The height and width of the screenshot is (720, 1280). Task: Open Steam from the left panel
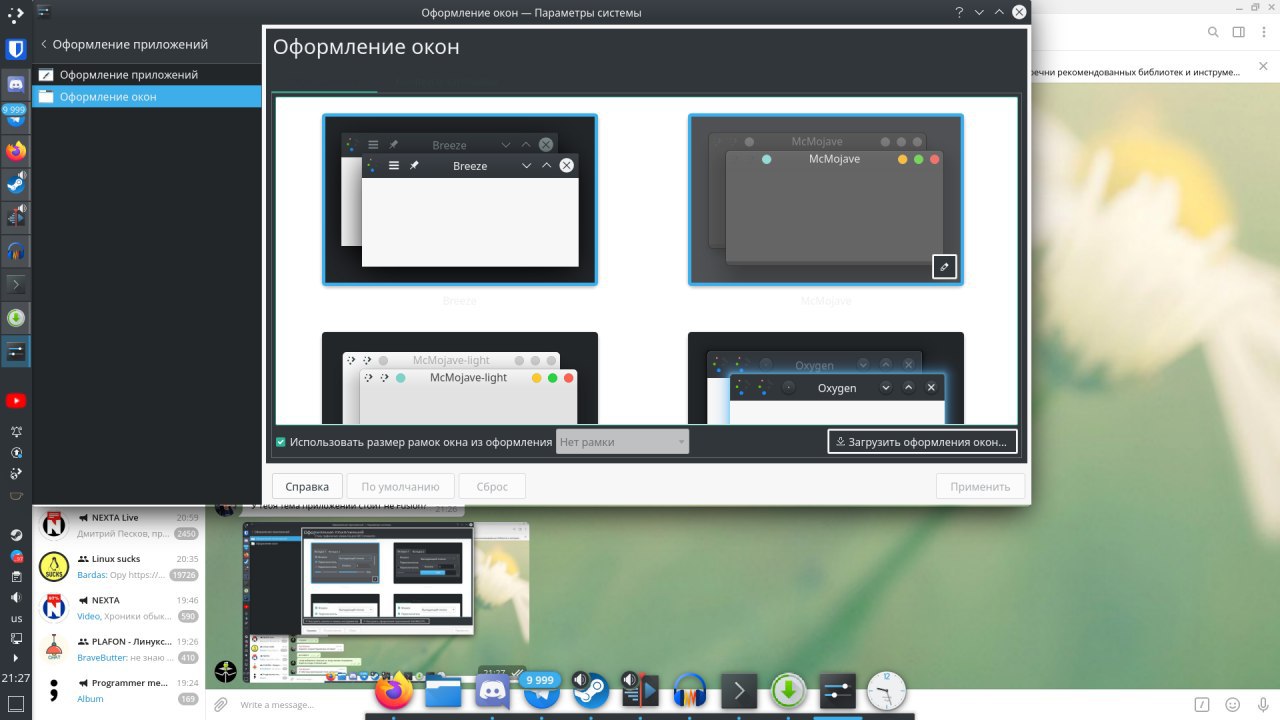[x=16, y=184]
